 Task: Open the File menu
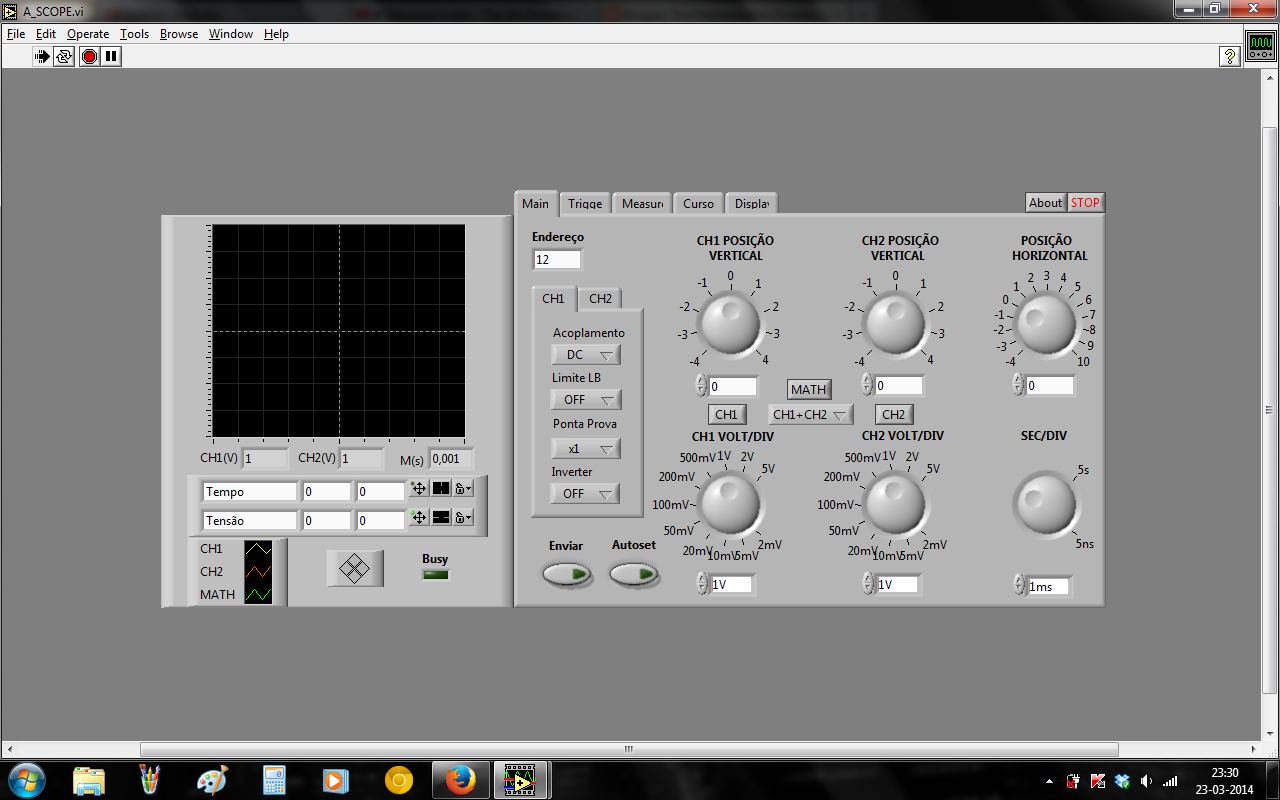click(16, 34)
